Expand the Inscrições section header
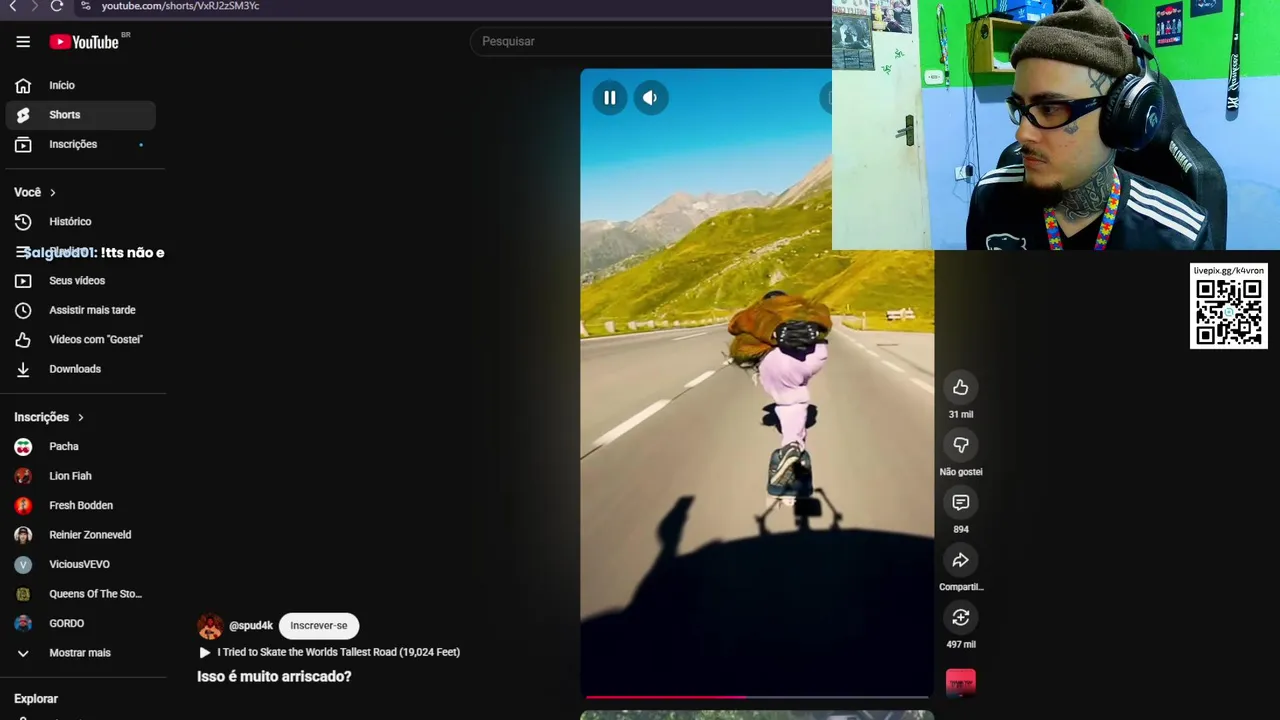 pos(49,417)
